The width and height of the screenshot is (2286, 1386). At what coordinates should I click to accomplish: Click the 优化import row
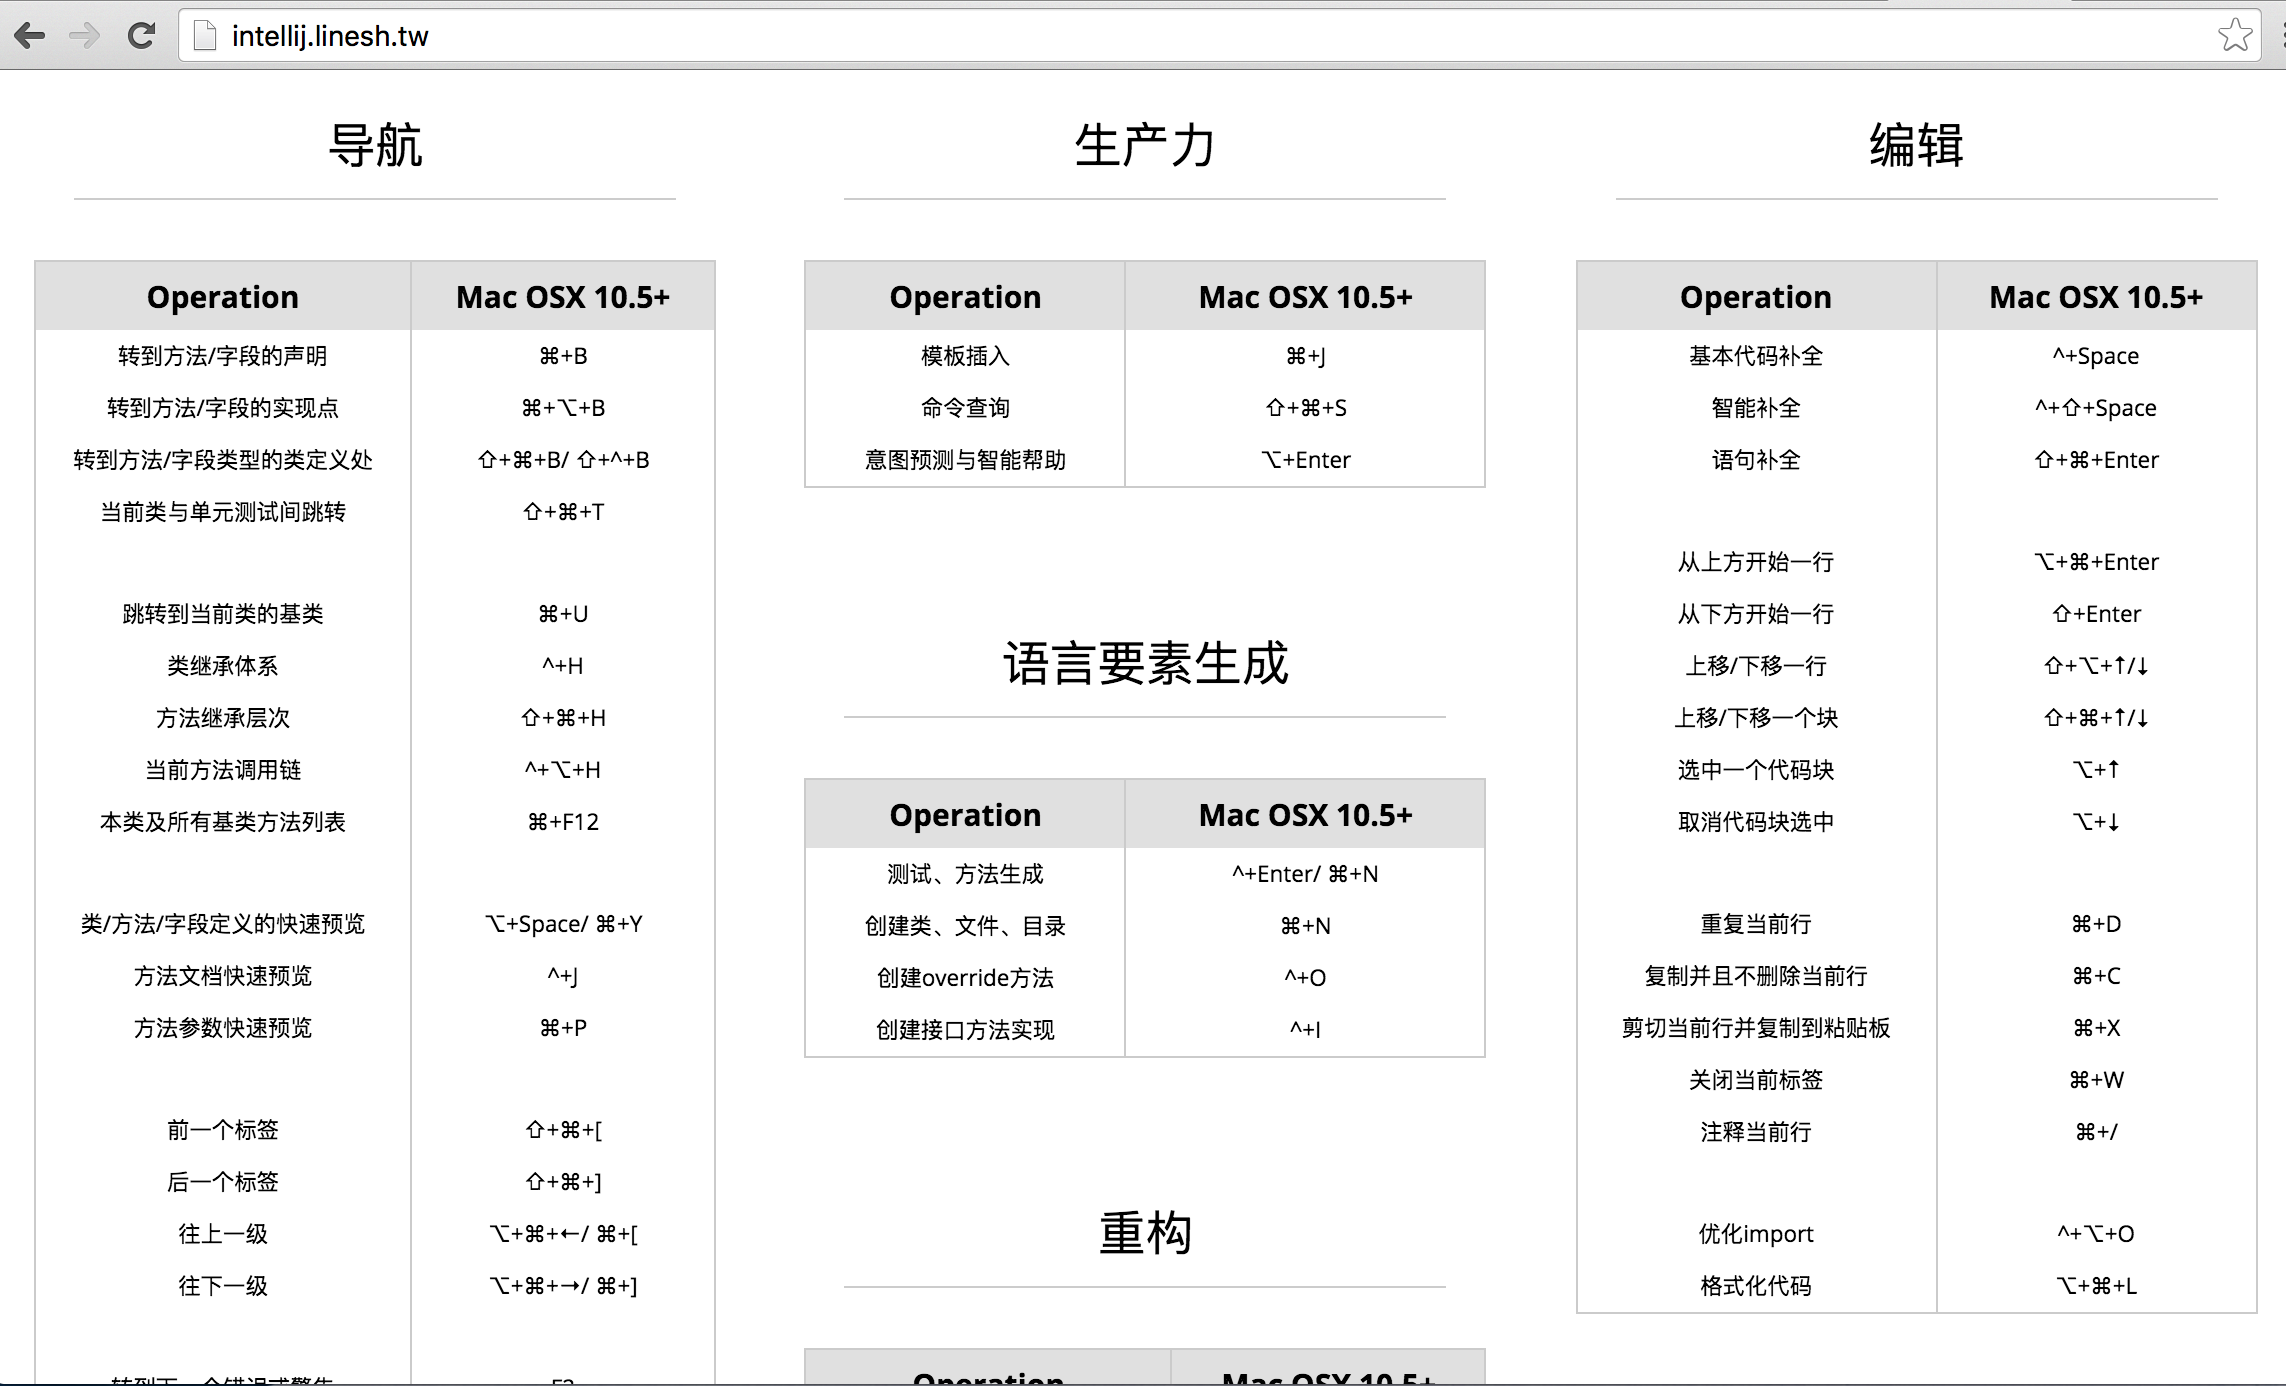pyautogui.click(x=1755, y=1234)
